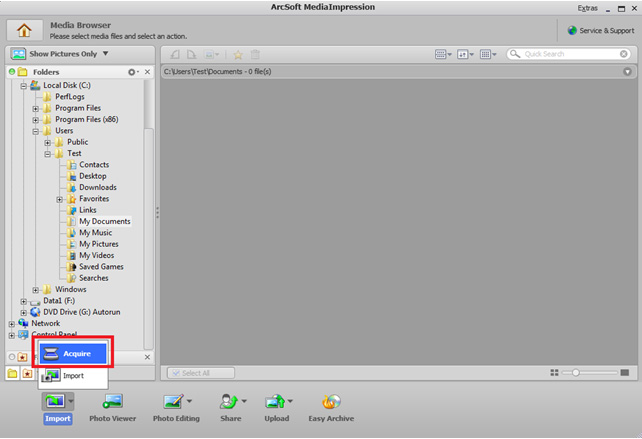
Task: Switch to the starred folder tab icon
Action: coord(27,373)
